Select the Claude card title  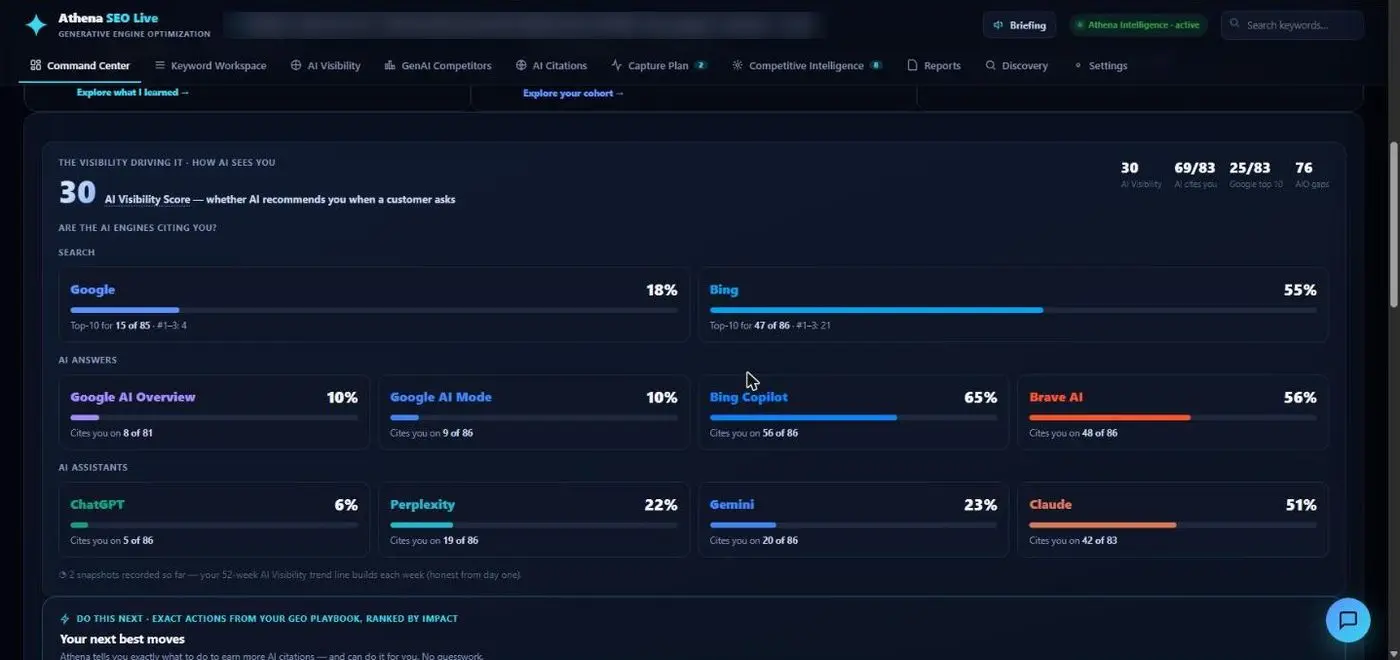(x=1050, y=505)
